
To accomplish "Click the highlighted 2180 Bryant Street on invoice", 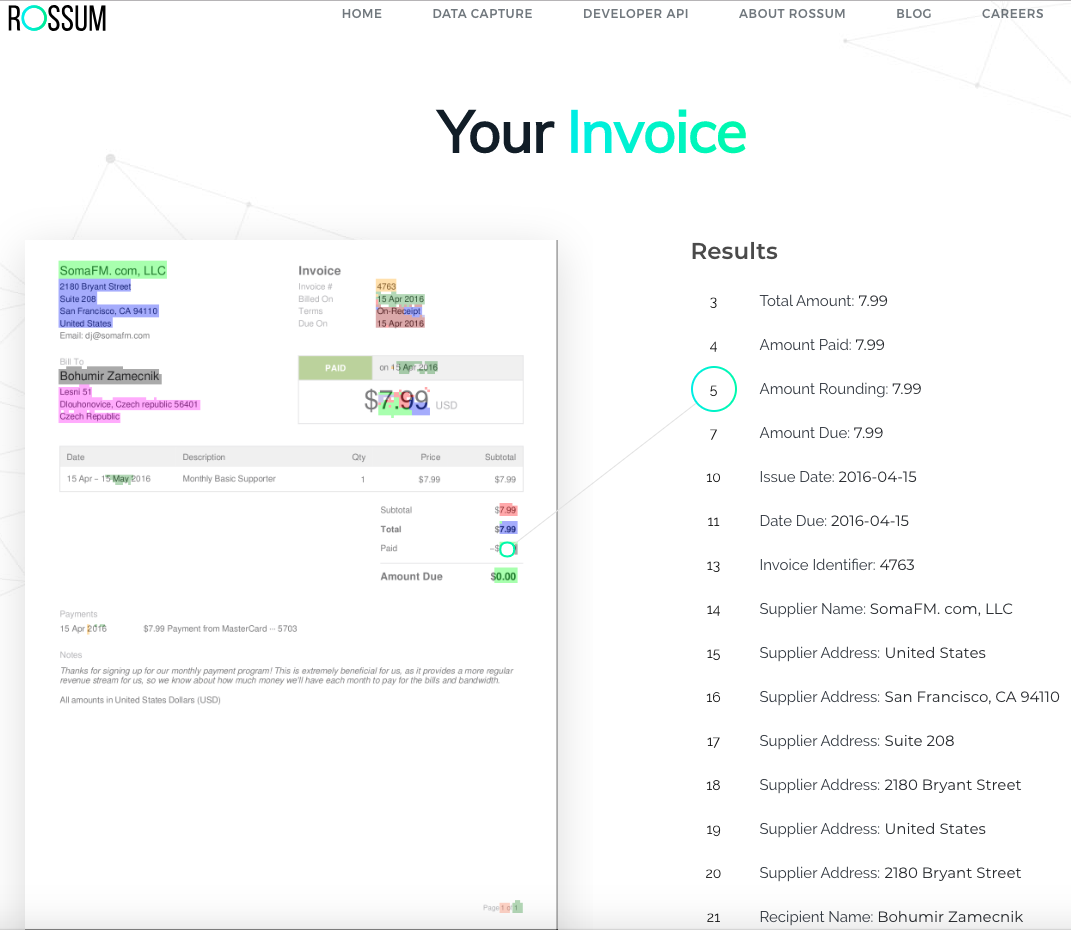I will click(x=95, y=287).
